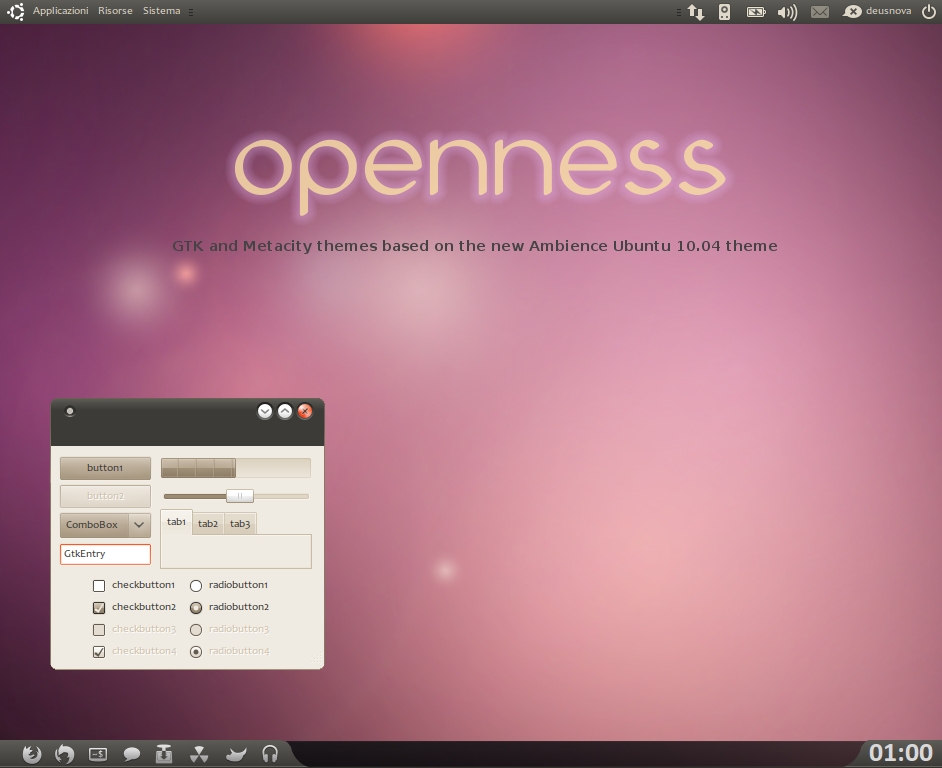Click the disabled checkbutton3 box
942x768 pixels.
pos(99,630)
